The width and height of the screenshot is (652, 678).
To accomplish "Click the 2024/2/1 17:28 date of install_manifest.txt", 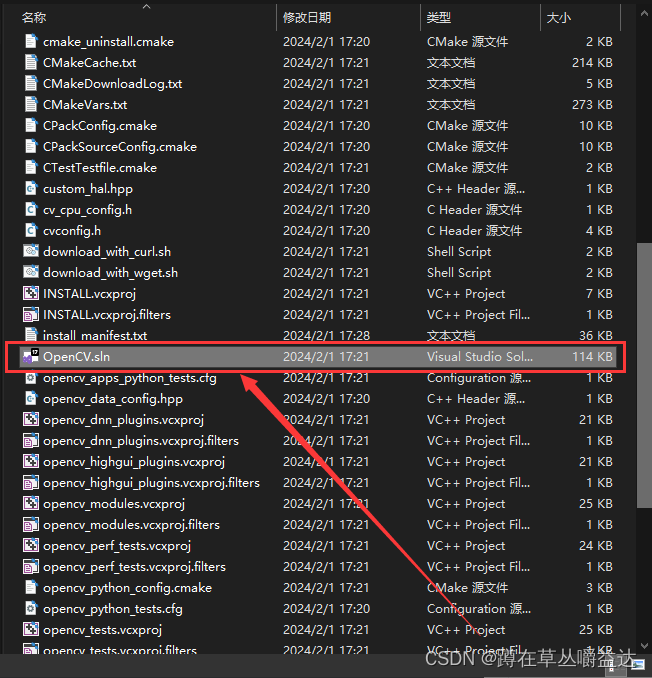I will [326, 336].
